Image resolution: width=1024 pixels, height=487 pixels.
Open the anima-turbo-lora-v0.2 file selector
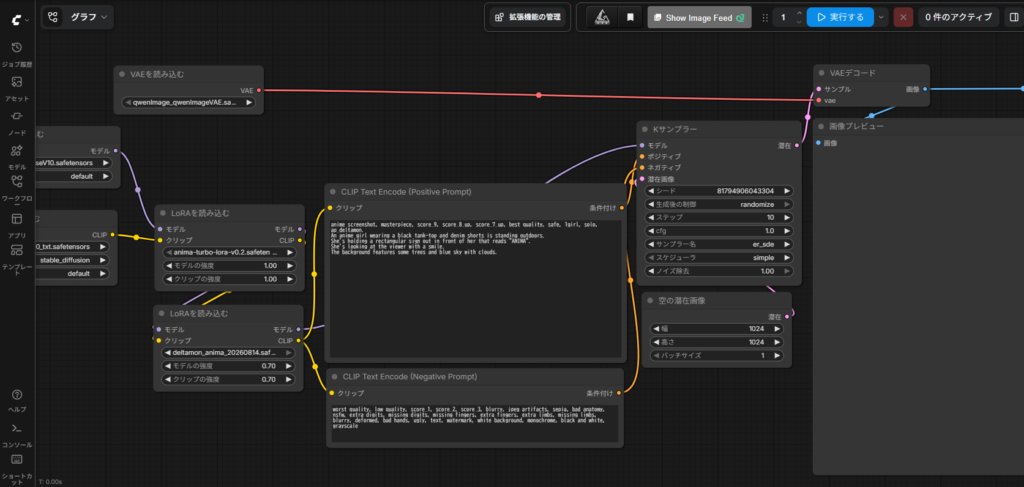click(229, 252)
